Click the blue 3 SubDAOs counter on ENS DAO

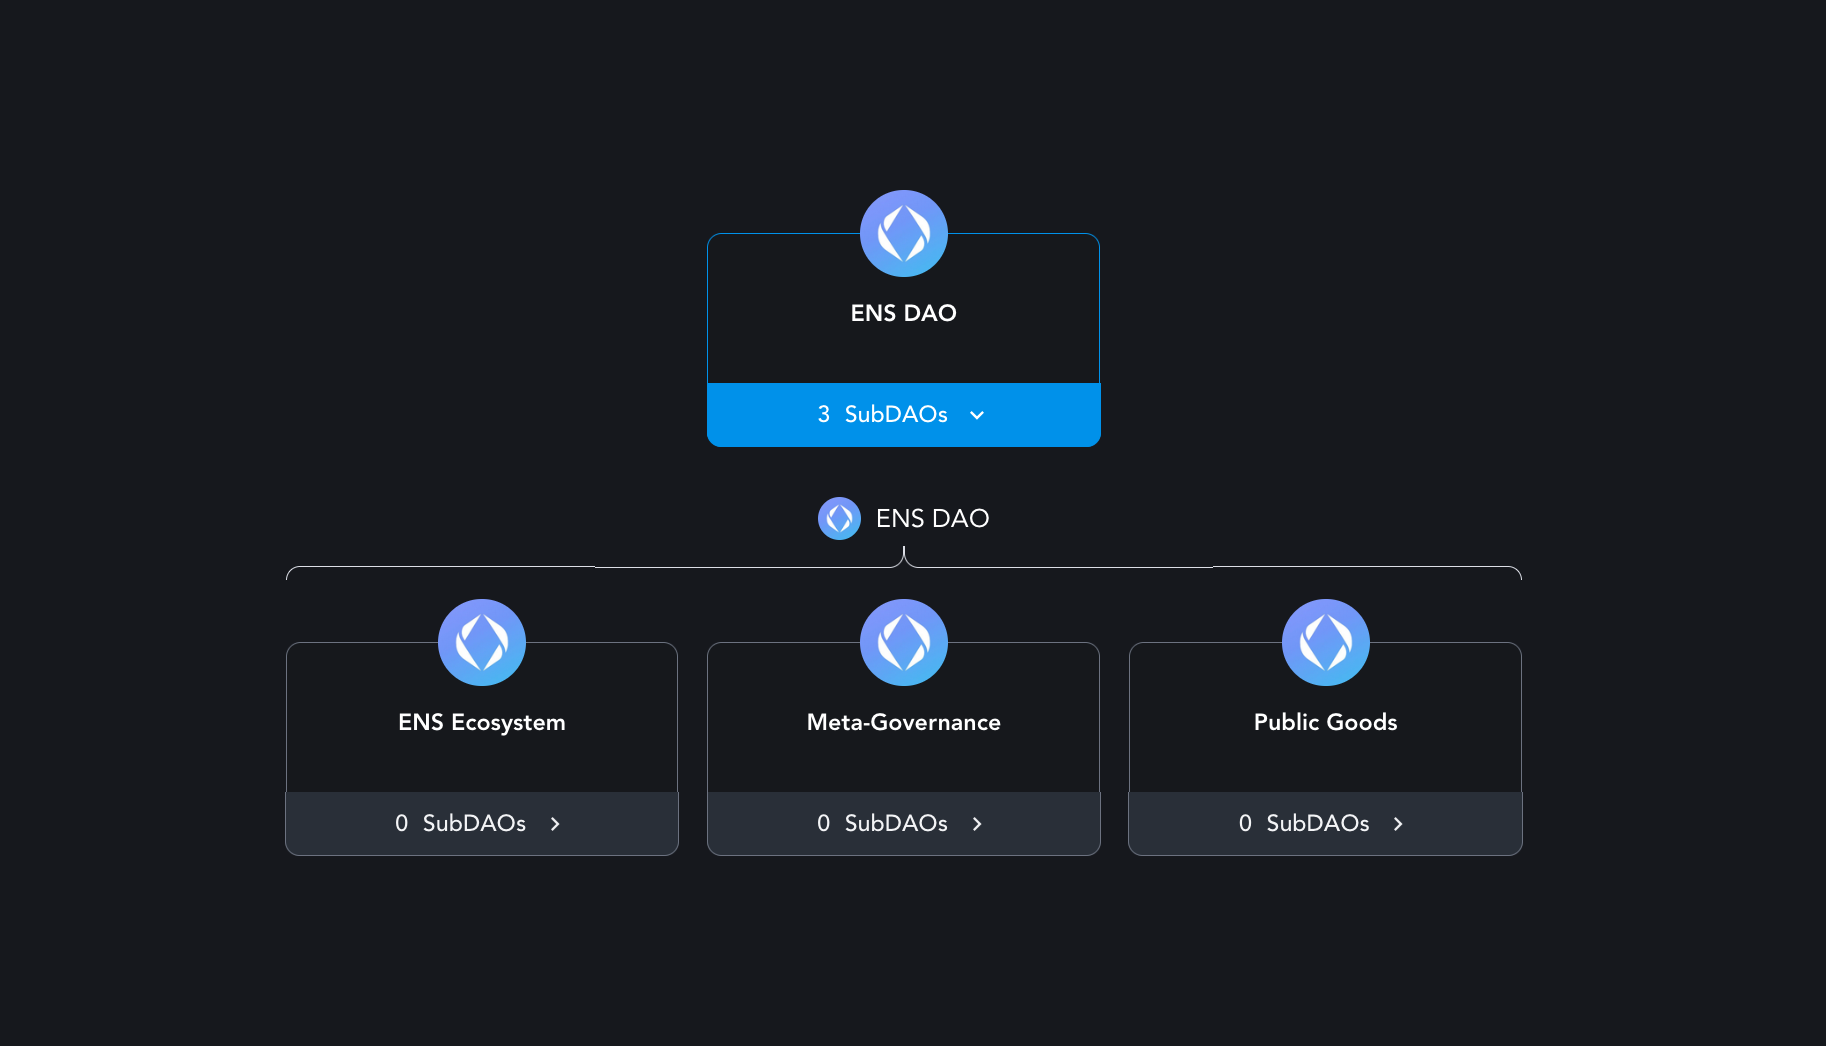(x=883, y=414)
